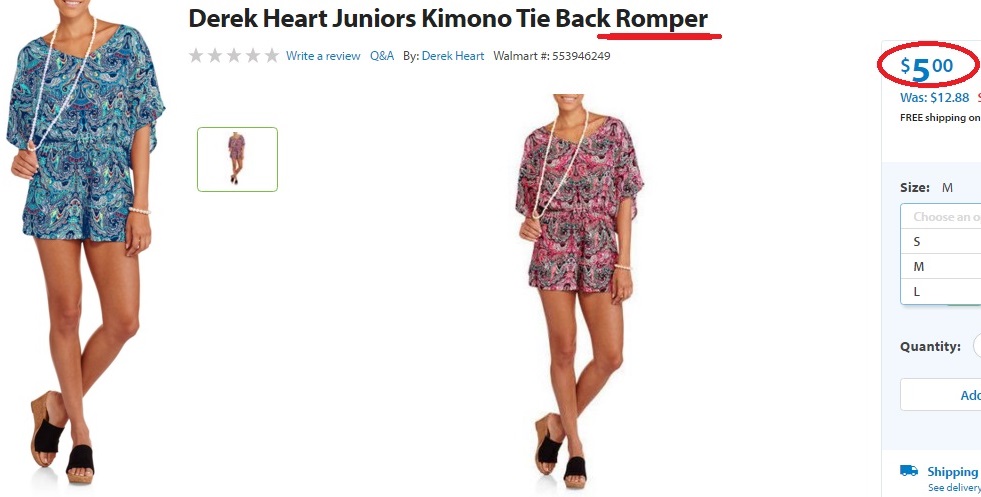Open the Q&A link

(382, 56)
